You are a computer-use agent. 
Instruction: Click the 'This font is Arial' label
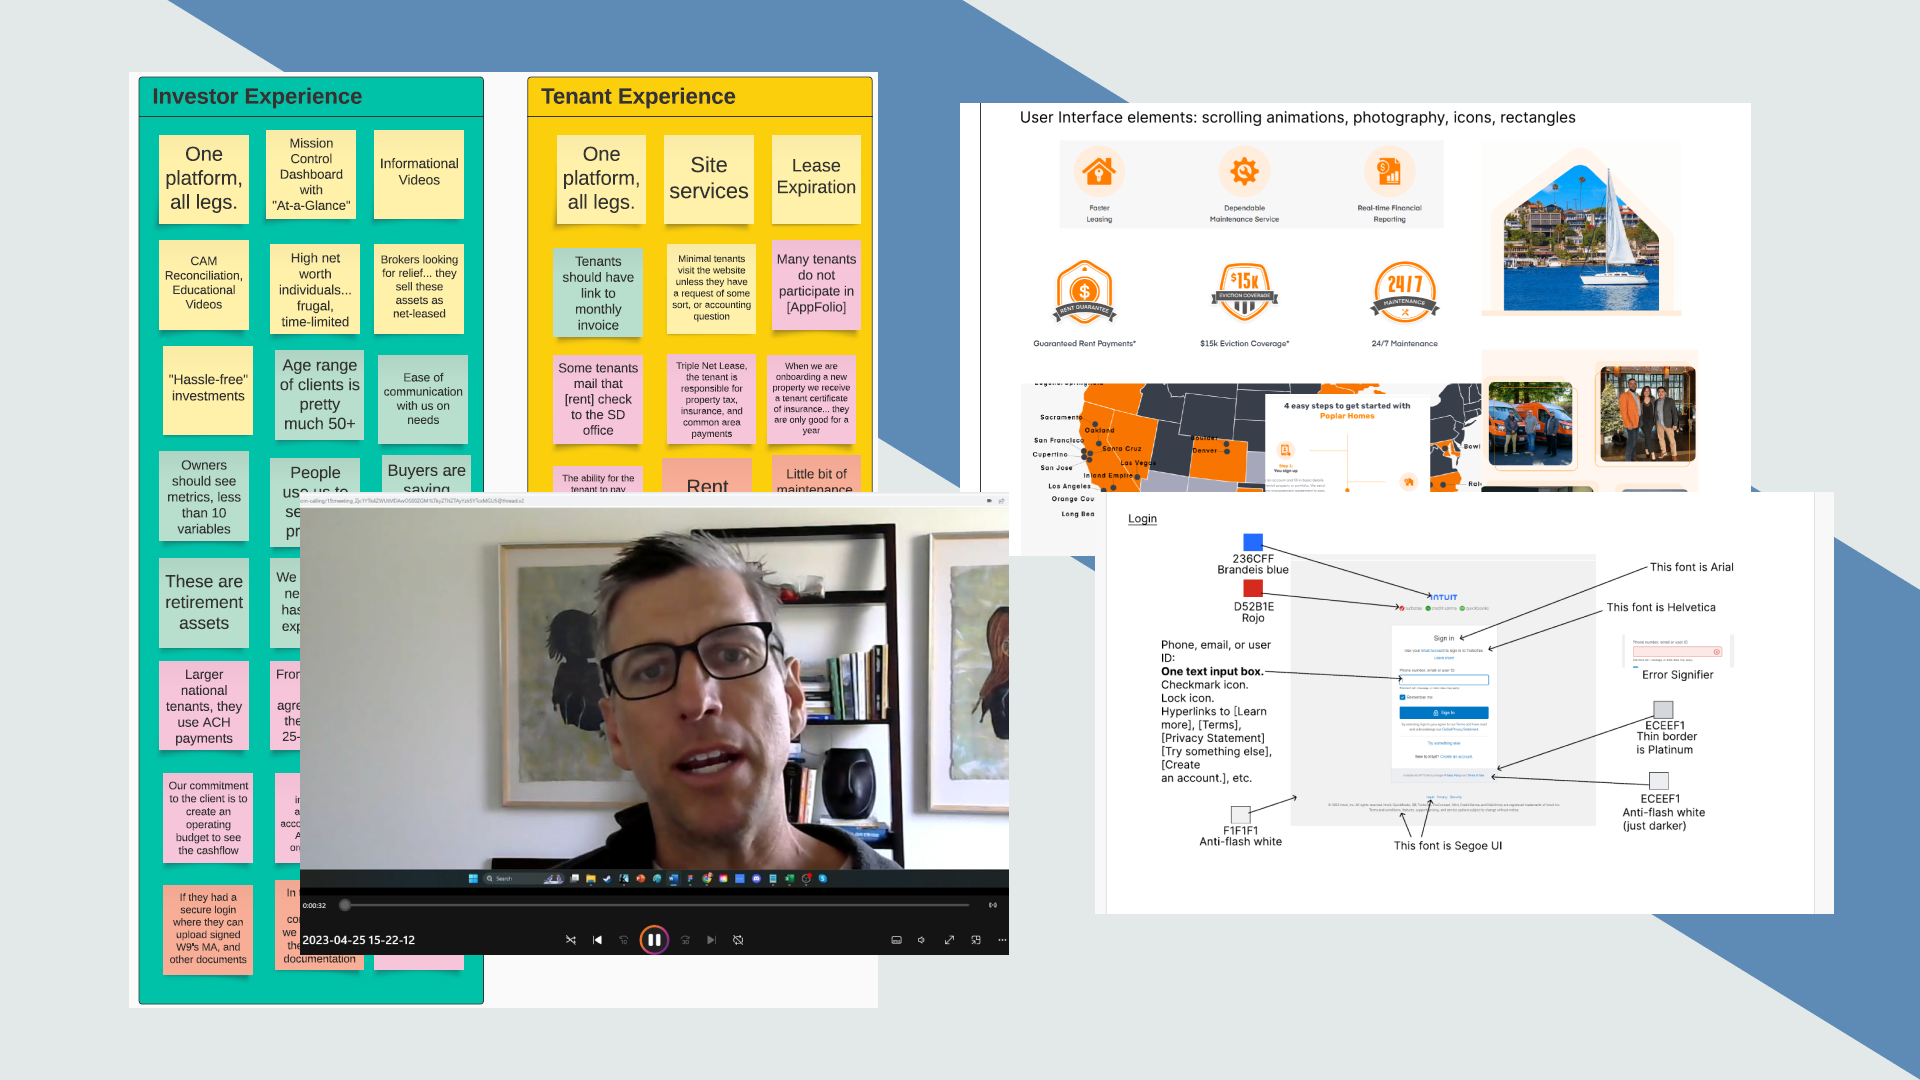click(1691, 567)
